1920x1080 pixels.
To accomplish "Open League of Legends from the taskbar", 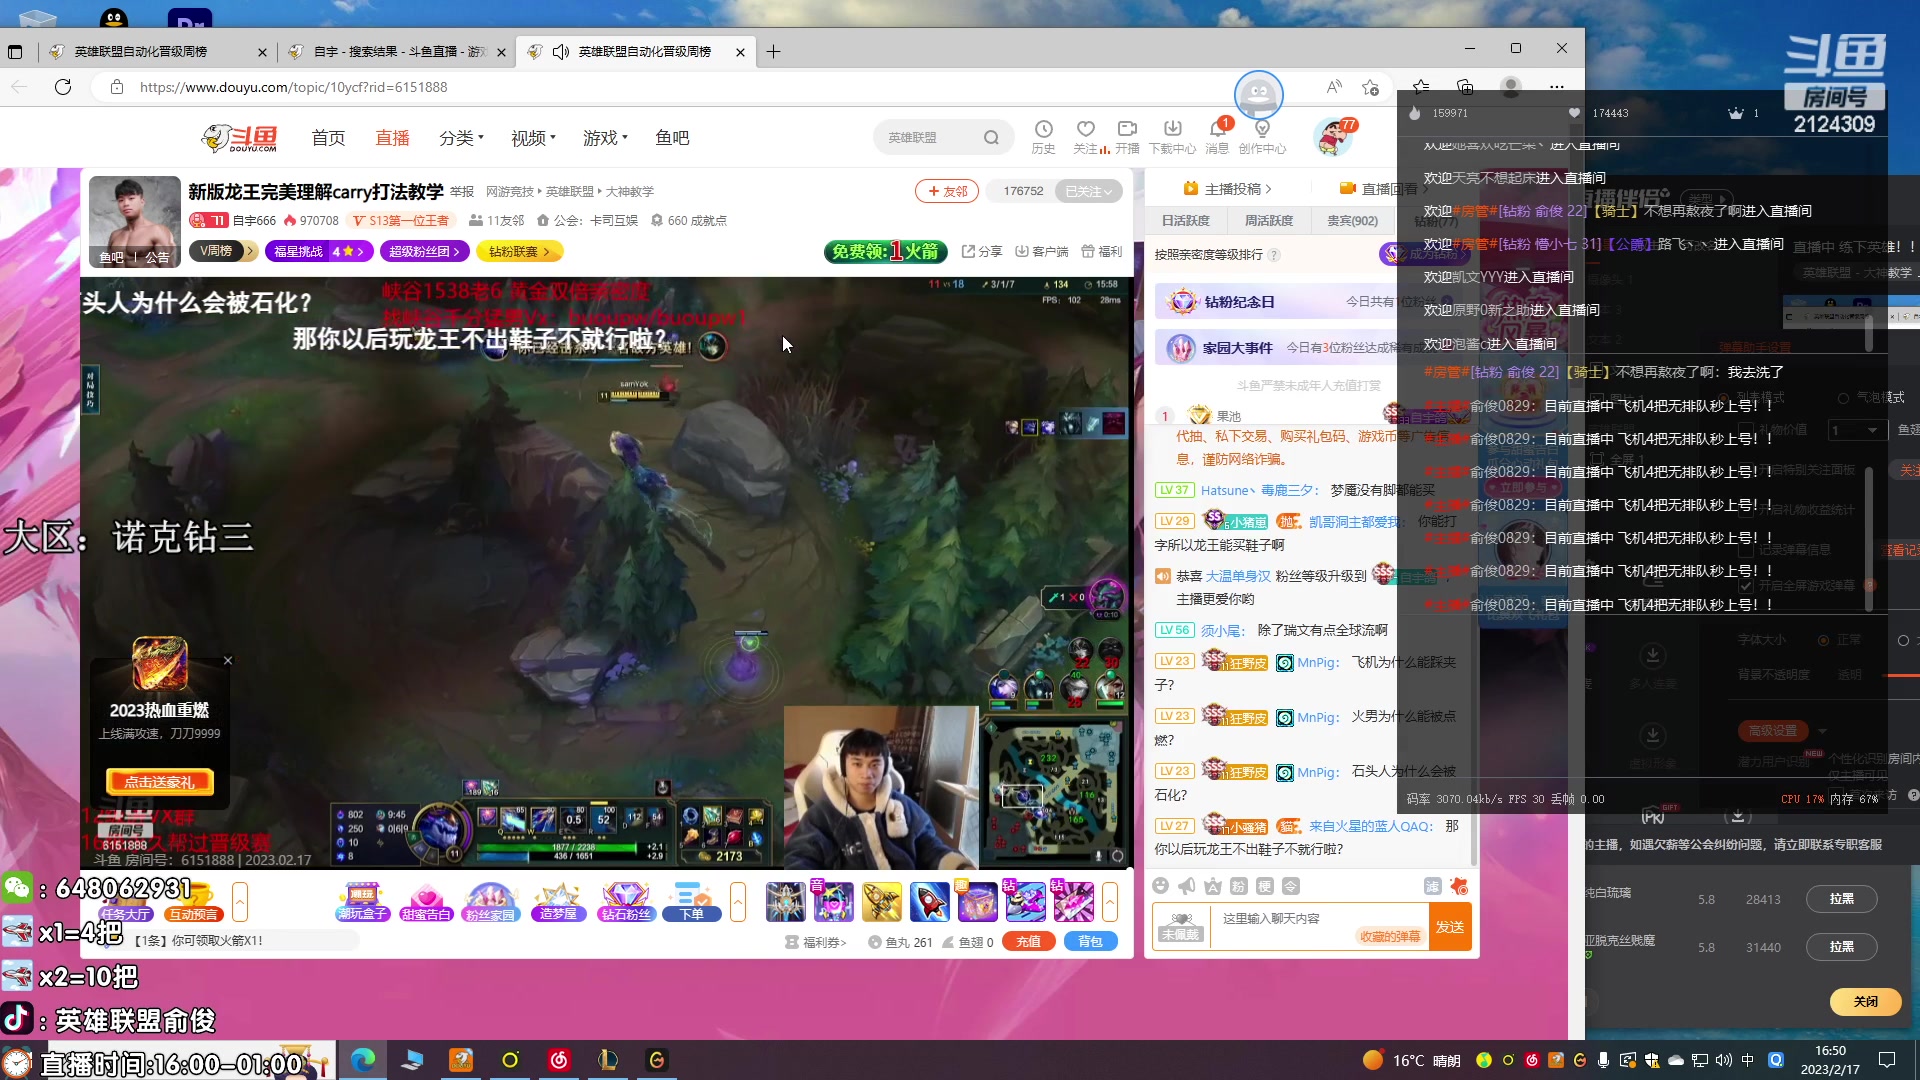I will [608, 1060].
